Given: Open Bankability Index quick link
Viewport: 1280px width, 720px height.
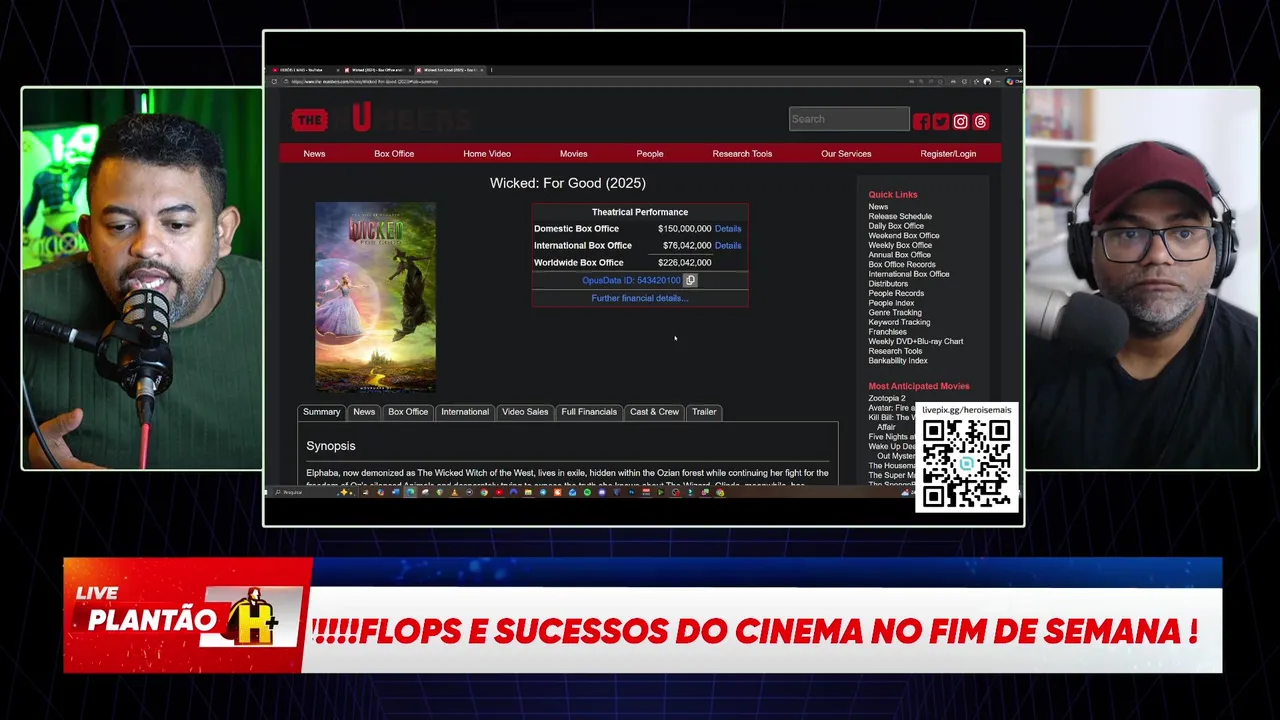Looking at the screenshot, I should (898, 361).
